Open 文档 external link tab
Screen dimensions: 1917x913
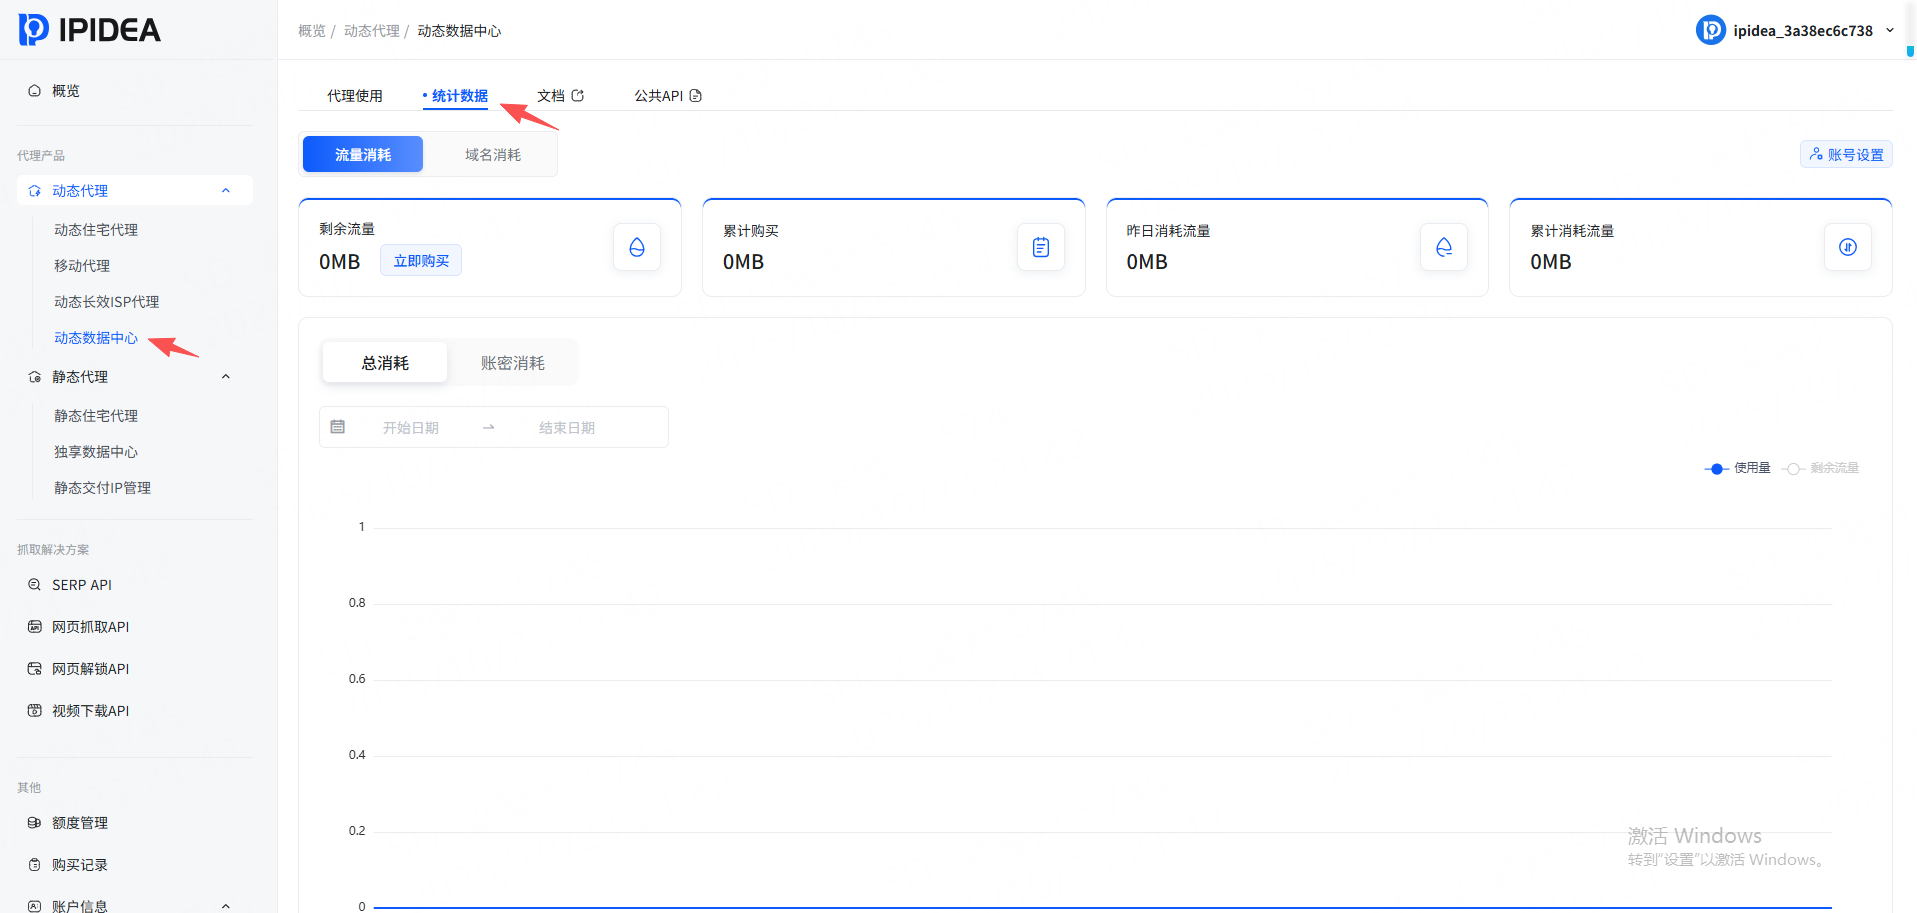560,96
